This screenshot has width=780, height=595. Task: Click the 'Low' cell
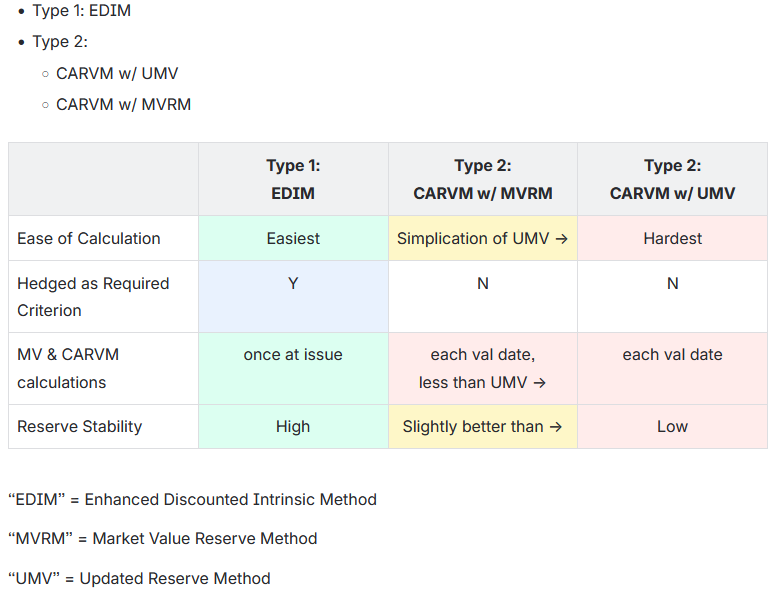pyautogui.click(x=672, y=426)
